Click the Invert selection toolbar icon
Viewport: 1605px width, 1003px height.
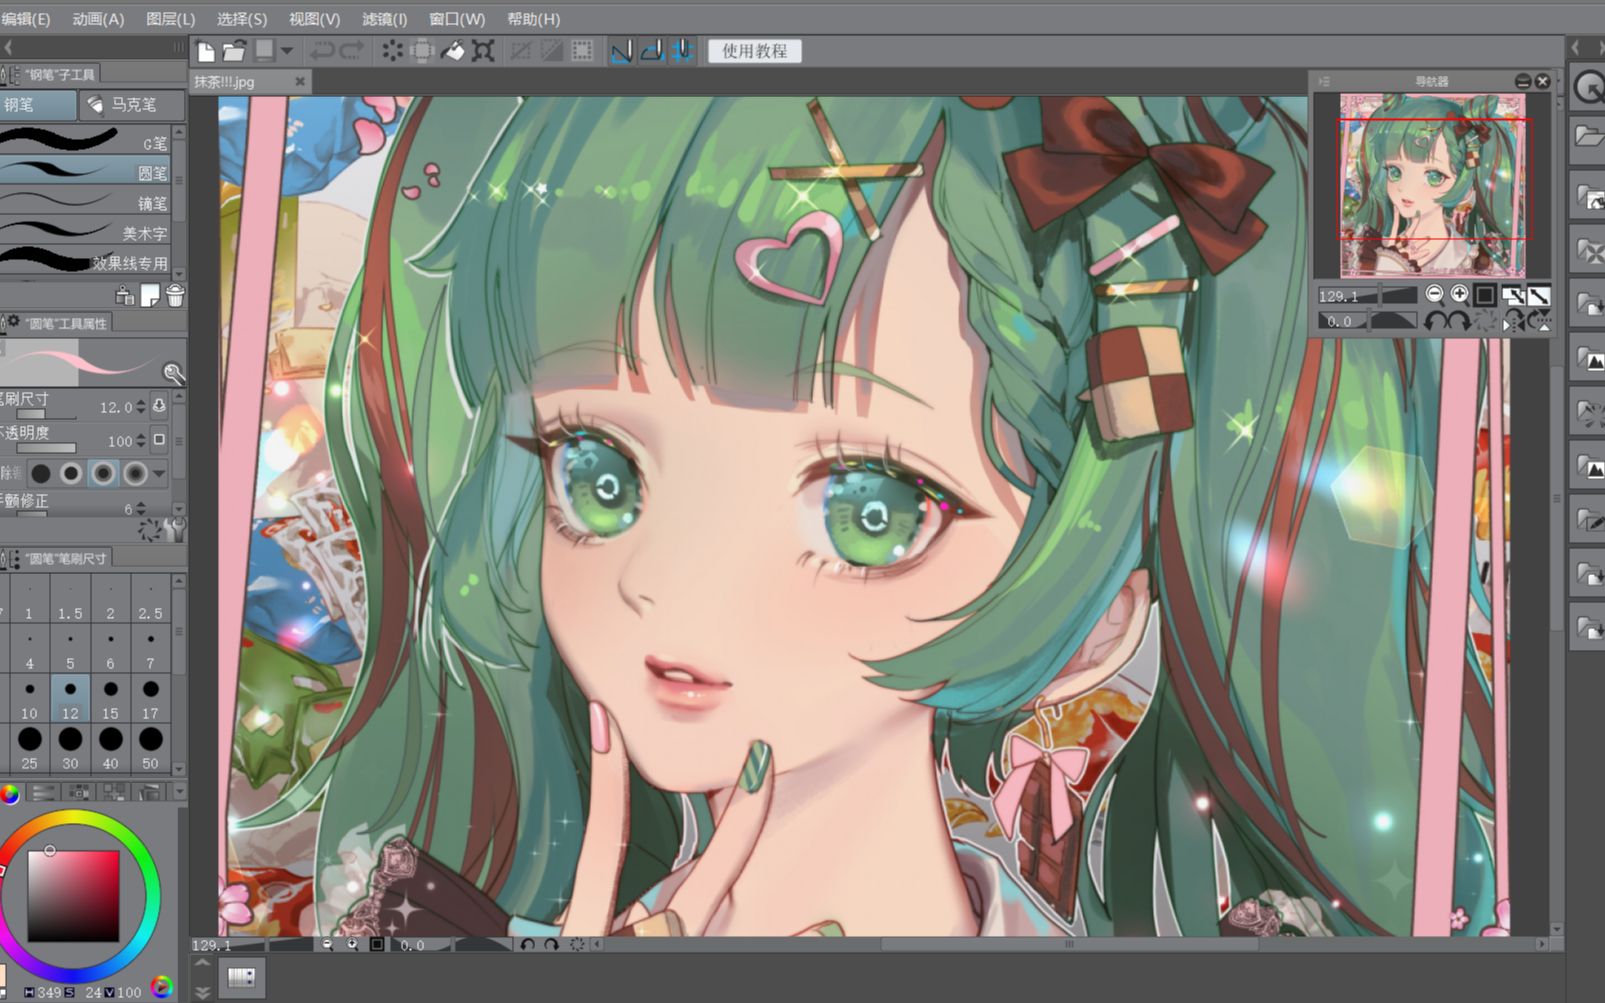point(551,51)
